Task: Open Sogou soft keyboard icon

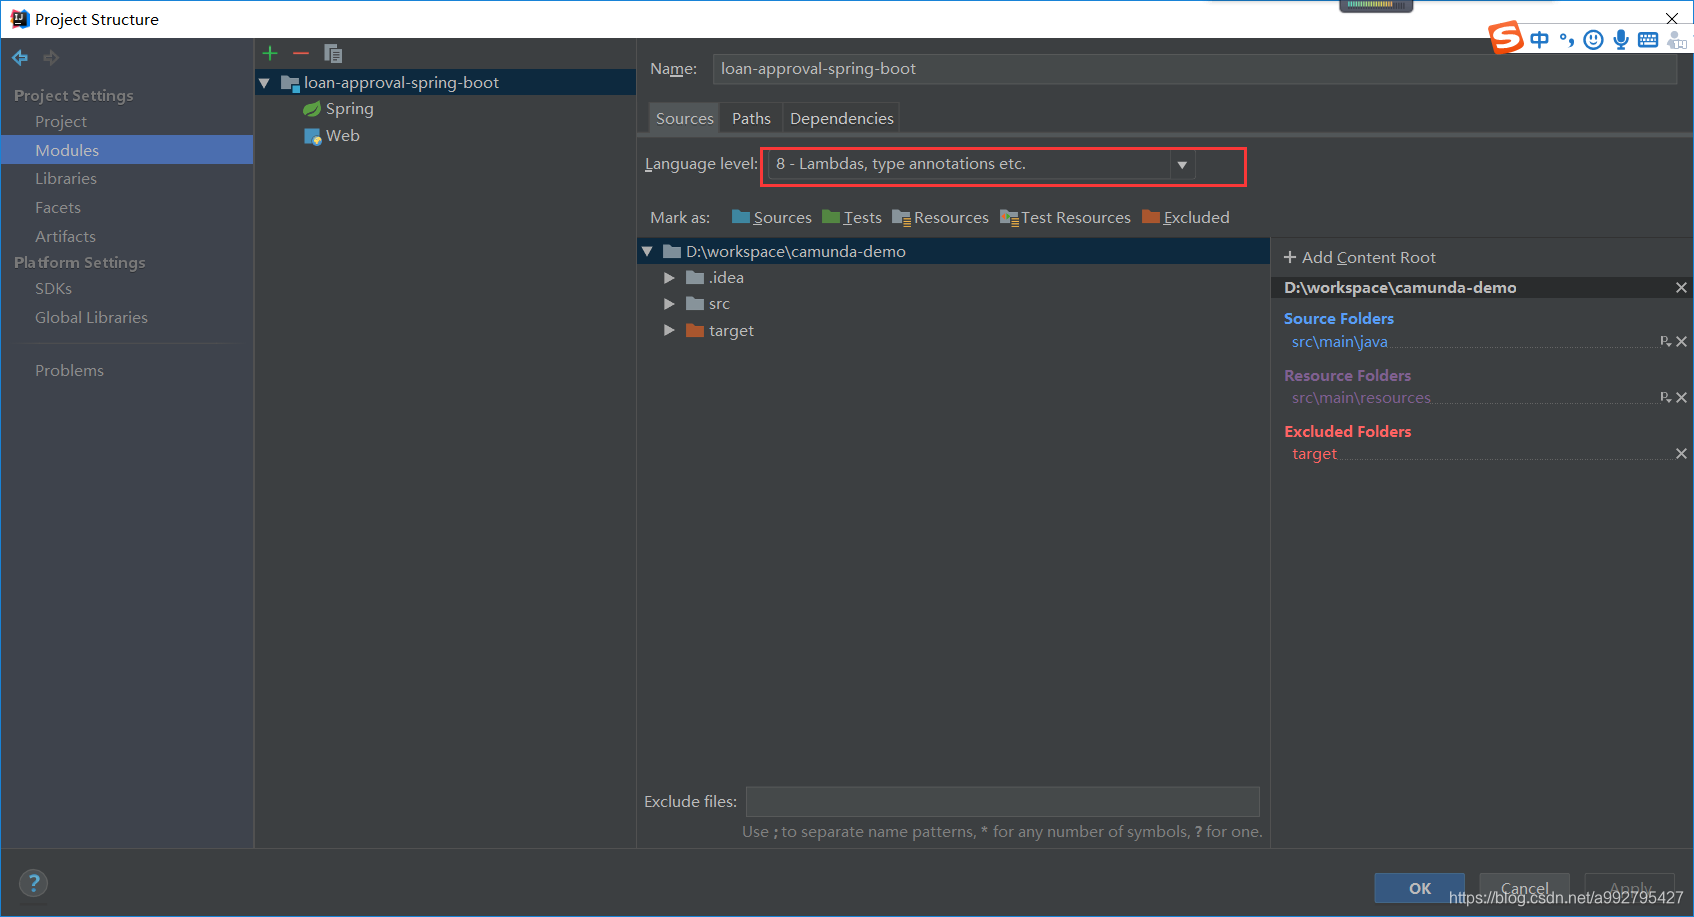Action: 1648,40
